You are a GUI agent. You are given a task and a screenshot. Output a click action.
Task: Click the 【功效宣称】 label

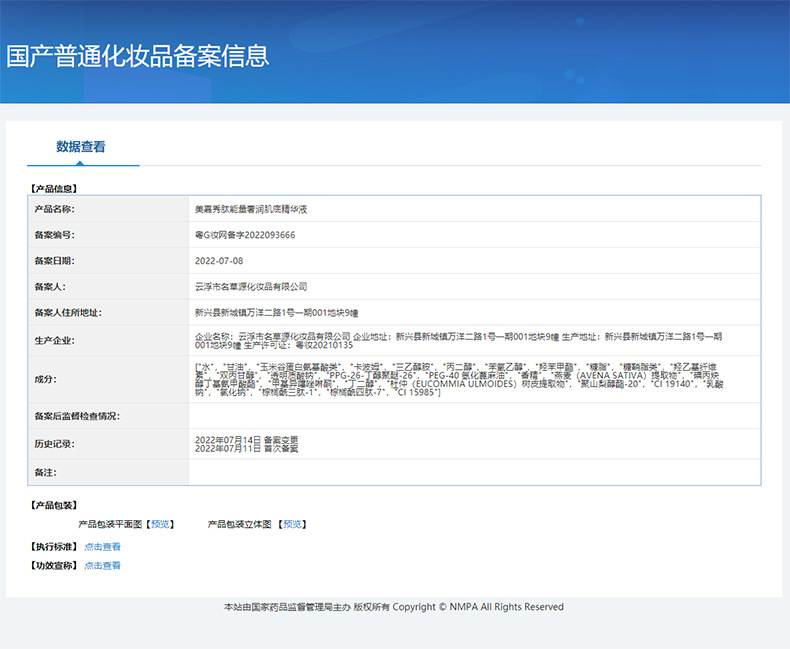[x=54, y=565]
